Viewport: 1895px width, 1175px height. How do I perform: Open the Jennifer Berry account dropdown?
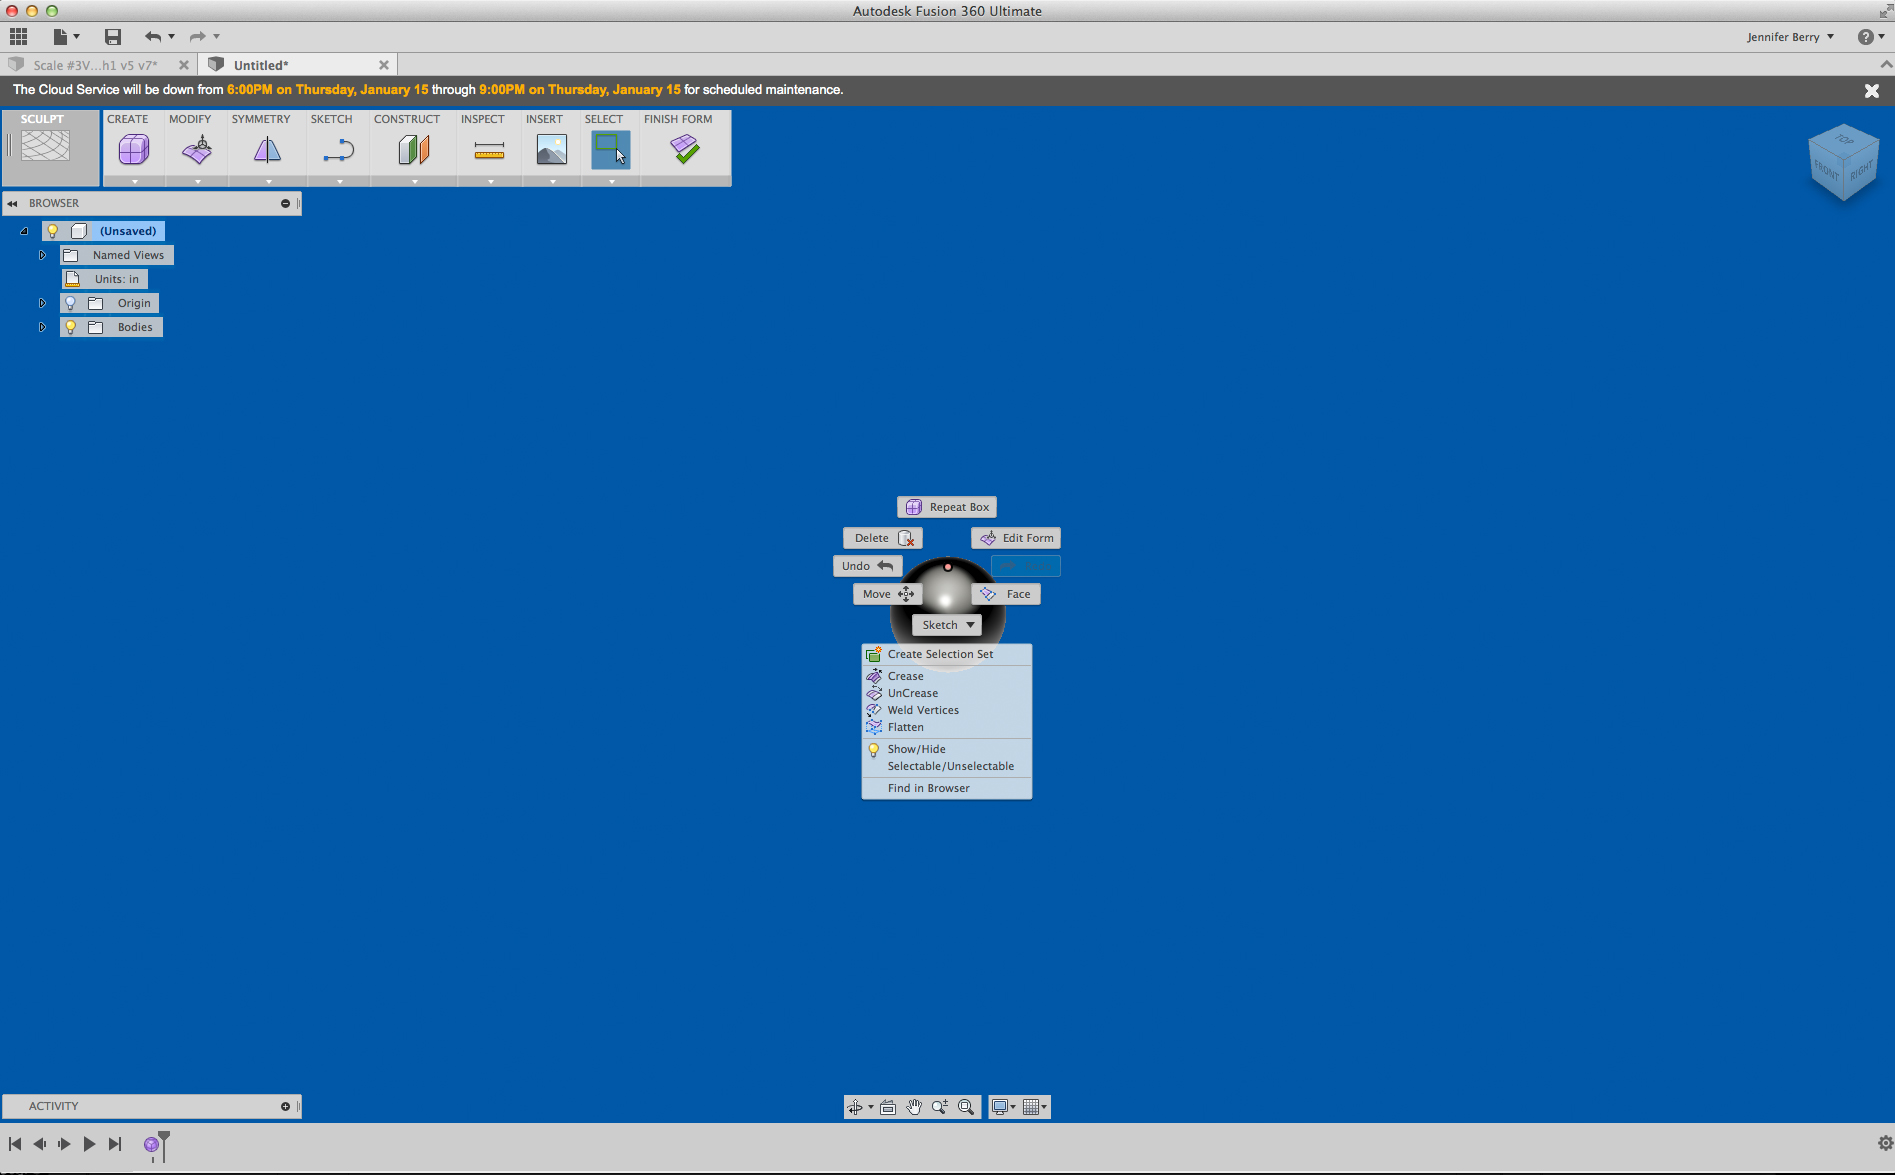(x=1790, y=37)
